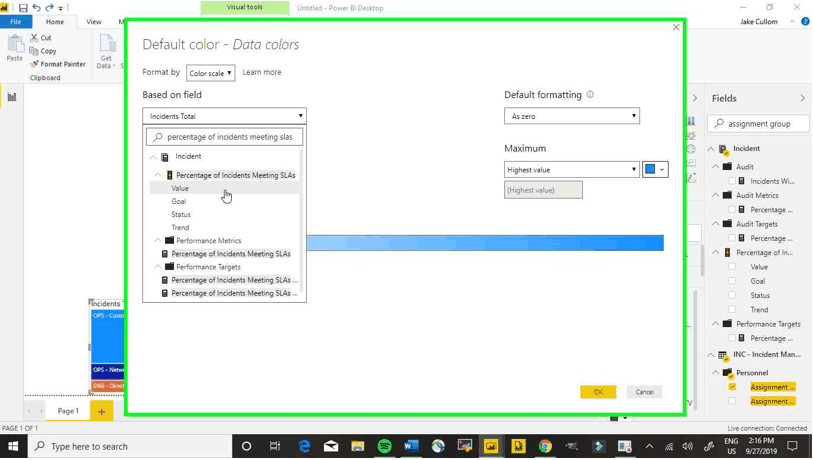Tick the Trend checkbox in Fields pane

[732, 310]
